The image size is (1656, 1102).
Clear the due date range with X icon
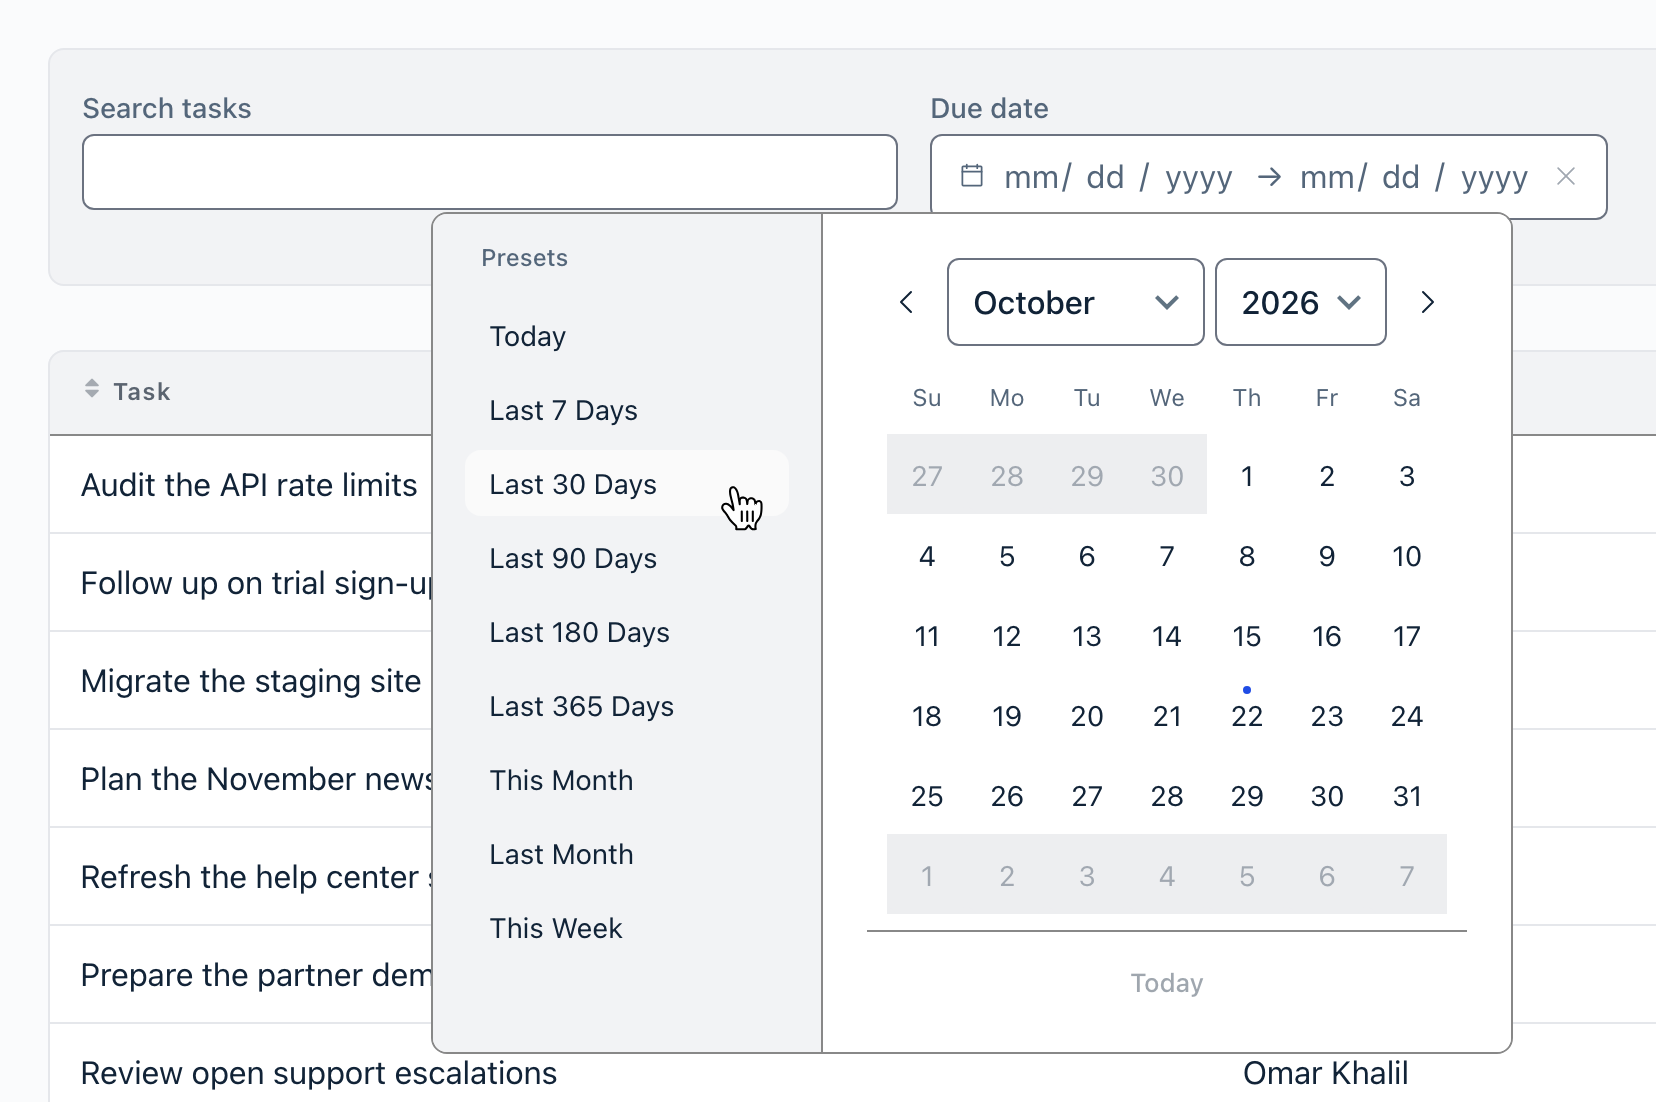1566,176
